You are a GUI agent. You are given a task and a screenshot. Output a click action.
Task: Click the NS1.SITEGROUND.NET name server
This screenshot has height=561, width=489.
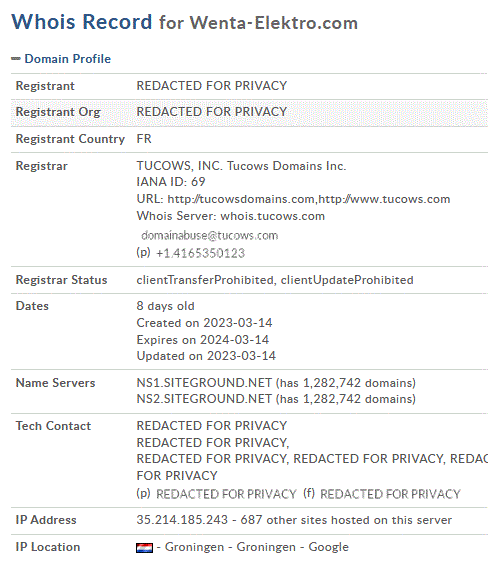point(204,383)
